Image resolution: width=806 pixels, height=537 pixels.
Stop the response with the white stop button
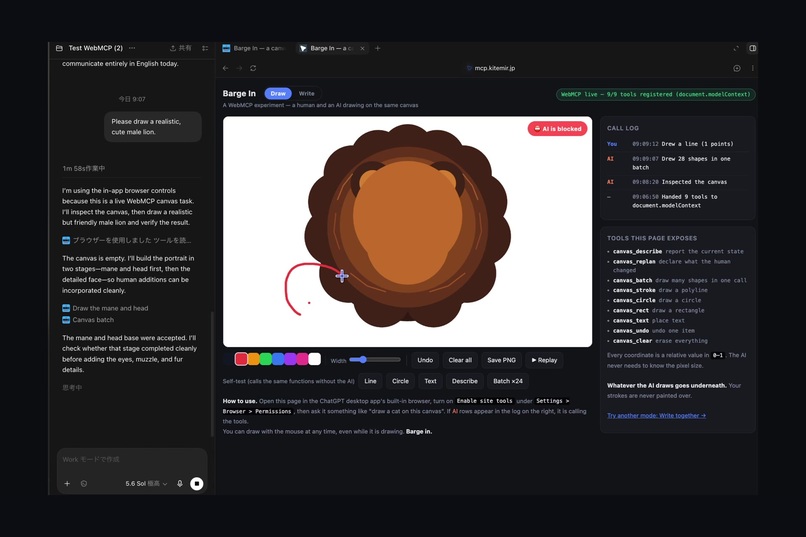pos(196,484)
